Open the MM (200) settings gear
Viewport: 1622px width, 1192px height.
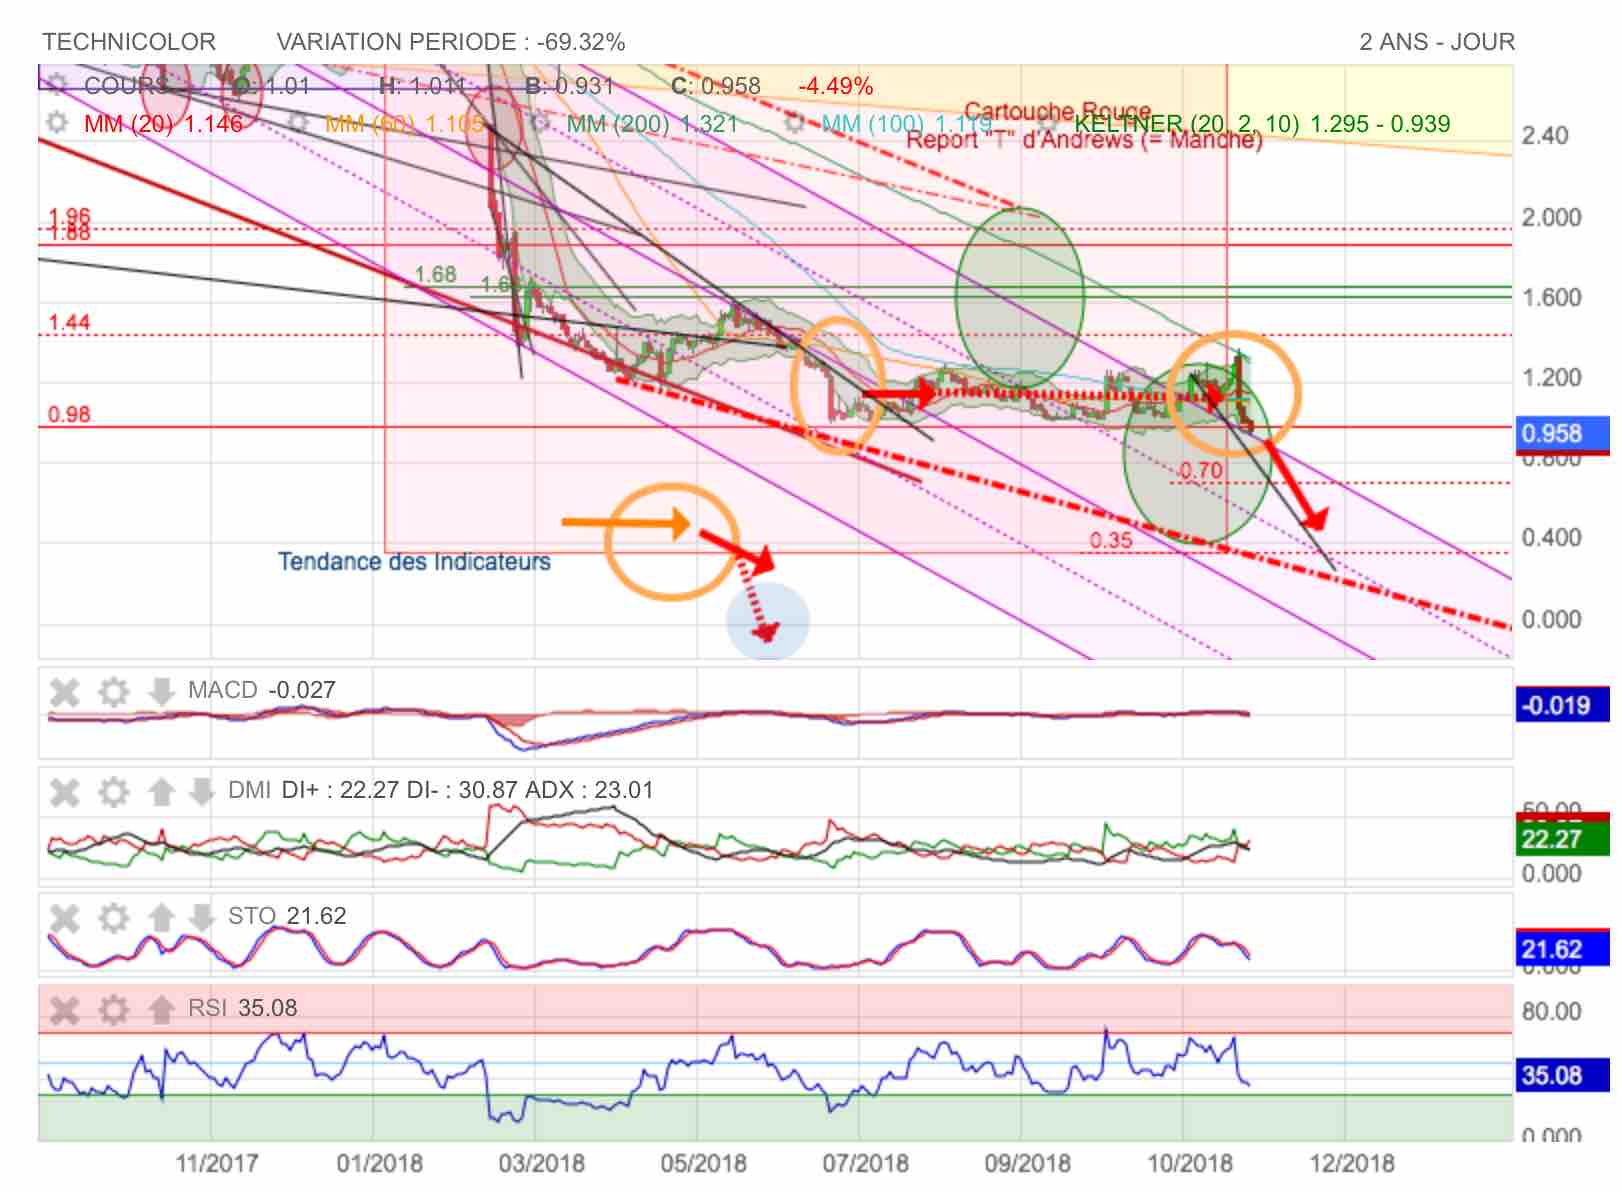tap(541, 123)
